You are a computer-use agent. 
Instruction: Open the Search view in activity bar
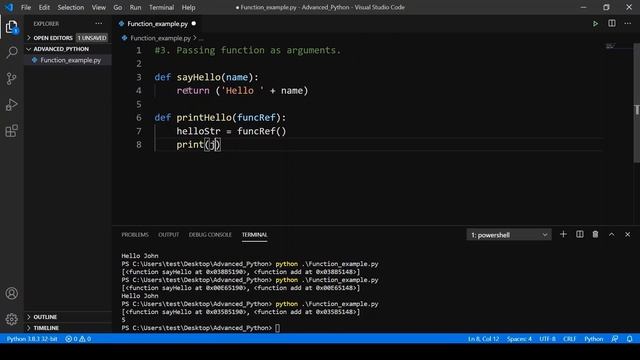[11, 52]
